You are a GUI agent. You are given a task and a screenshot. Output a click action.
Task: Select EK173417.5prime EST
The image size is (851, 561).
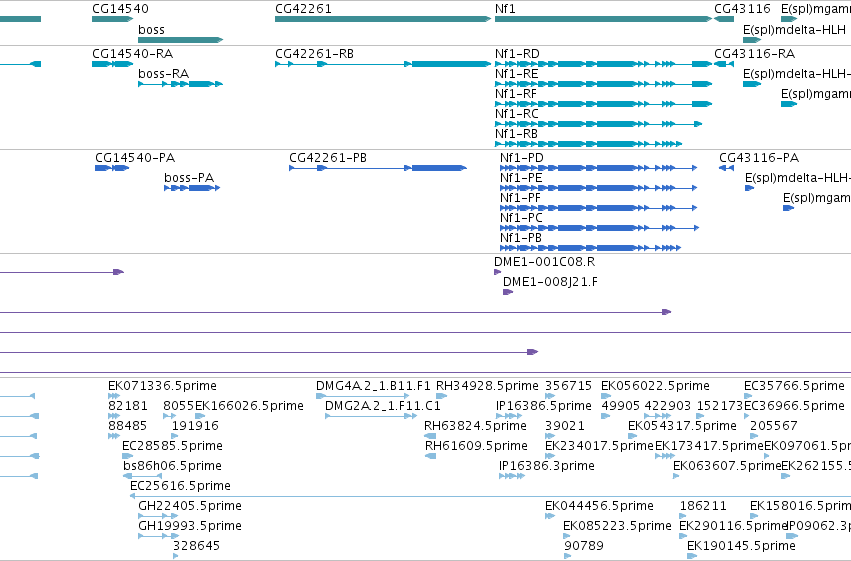[665, 456]
